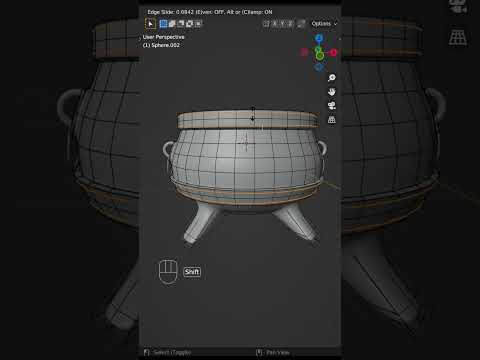Click the User Perspective label

coord(163,37)
